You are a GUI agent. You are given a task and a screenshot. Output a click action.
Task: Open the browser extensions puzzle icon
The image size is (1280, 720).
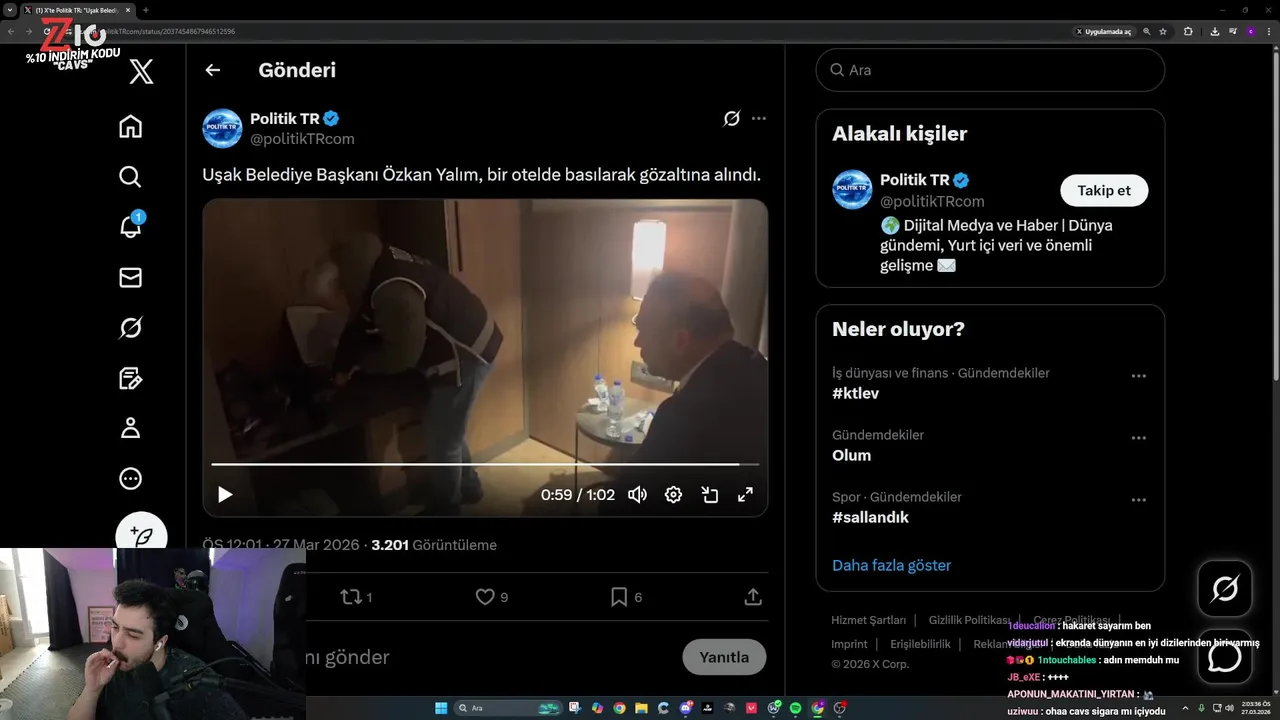[x=1188, y=31]
